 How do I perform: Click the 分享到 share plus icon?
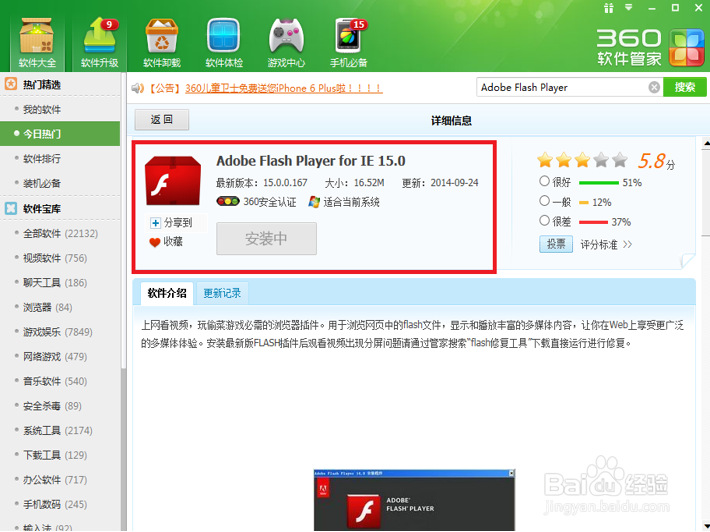coord(155,223)
